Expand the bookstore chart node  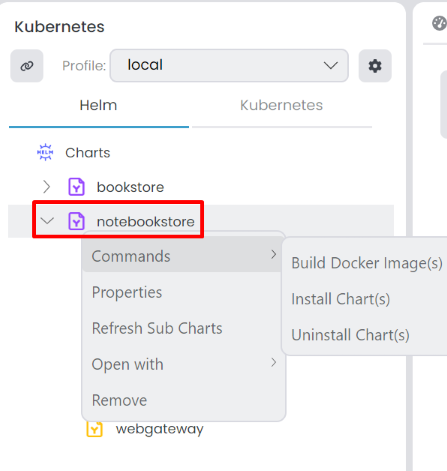(x=47, y=187)
